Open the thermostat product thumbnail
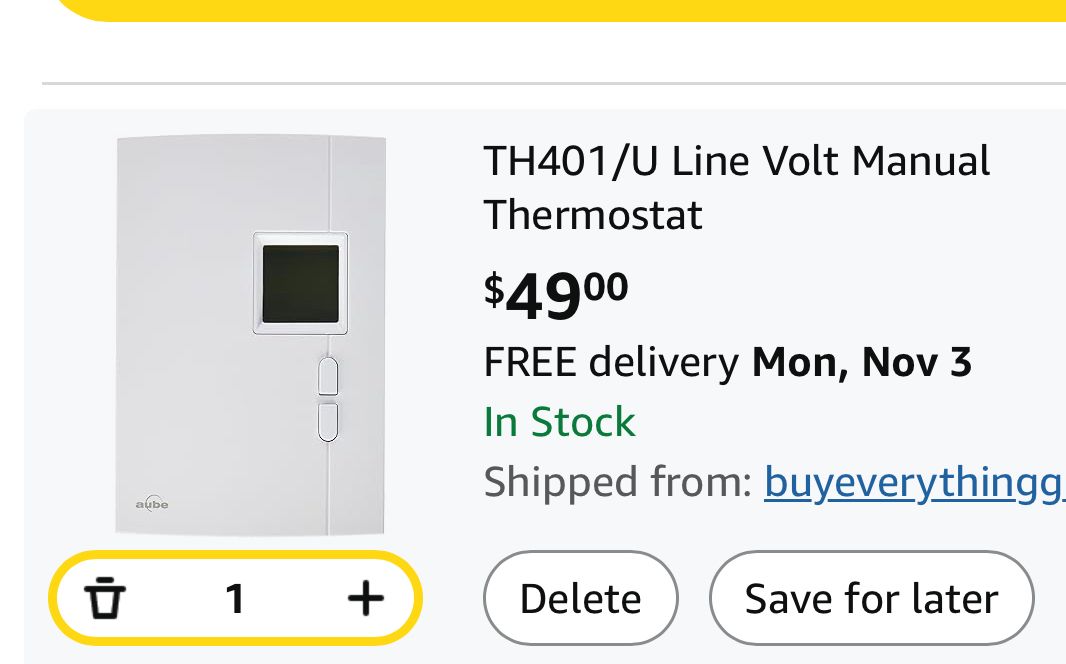The image size is (1066, 664). 251,335
